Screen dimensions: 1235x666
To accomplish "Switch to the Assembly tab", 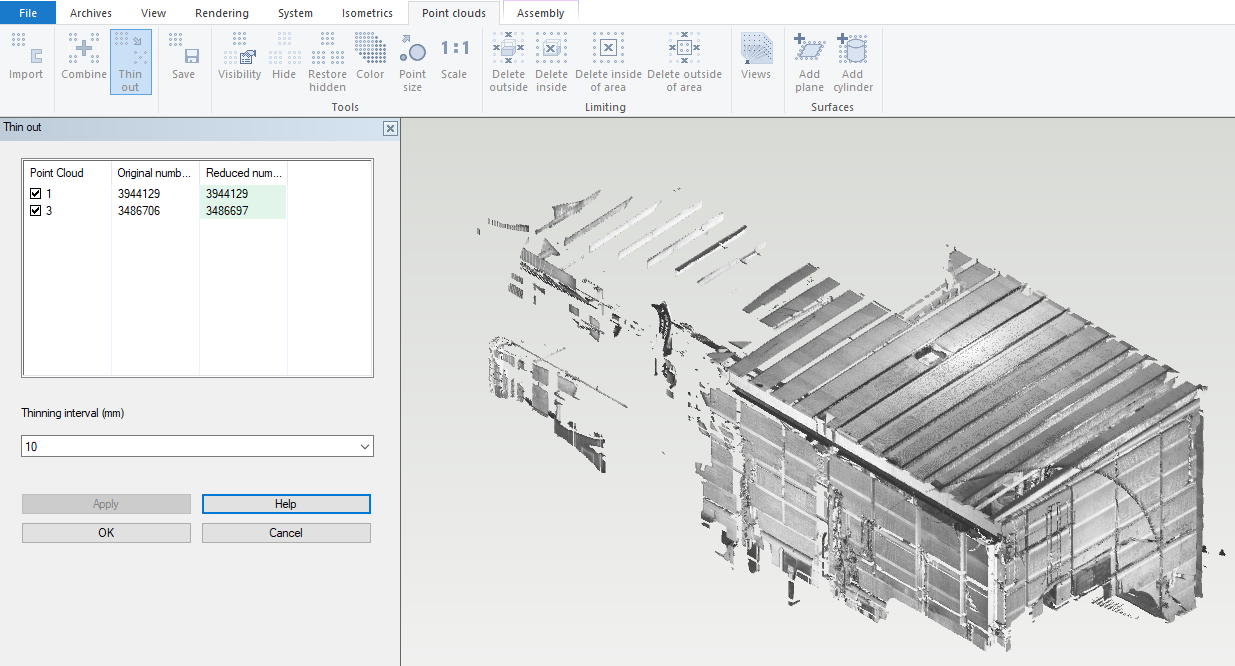I will [x=540, y=13].
